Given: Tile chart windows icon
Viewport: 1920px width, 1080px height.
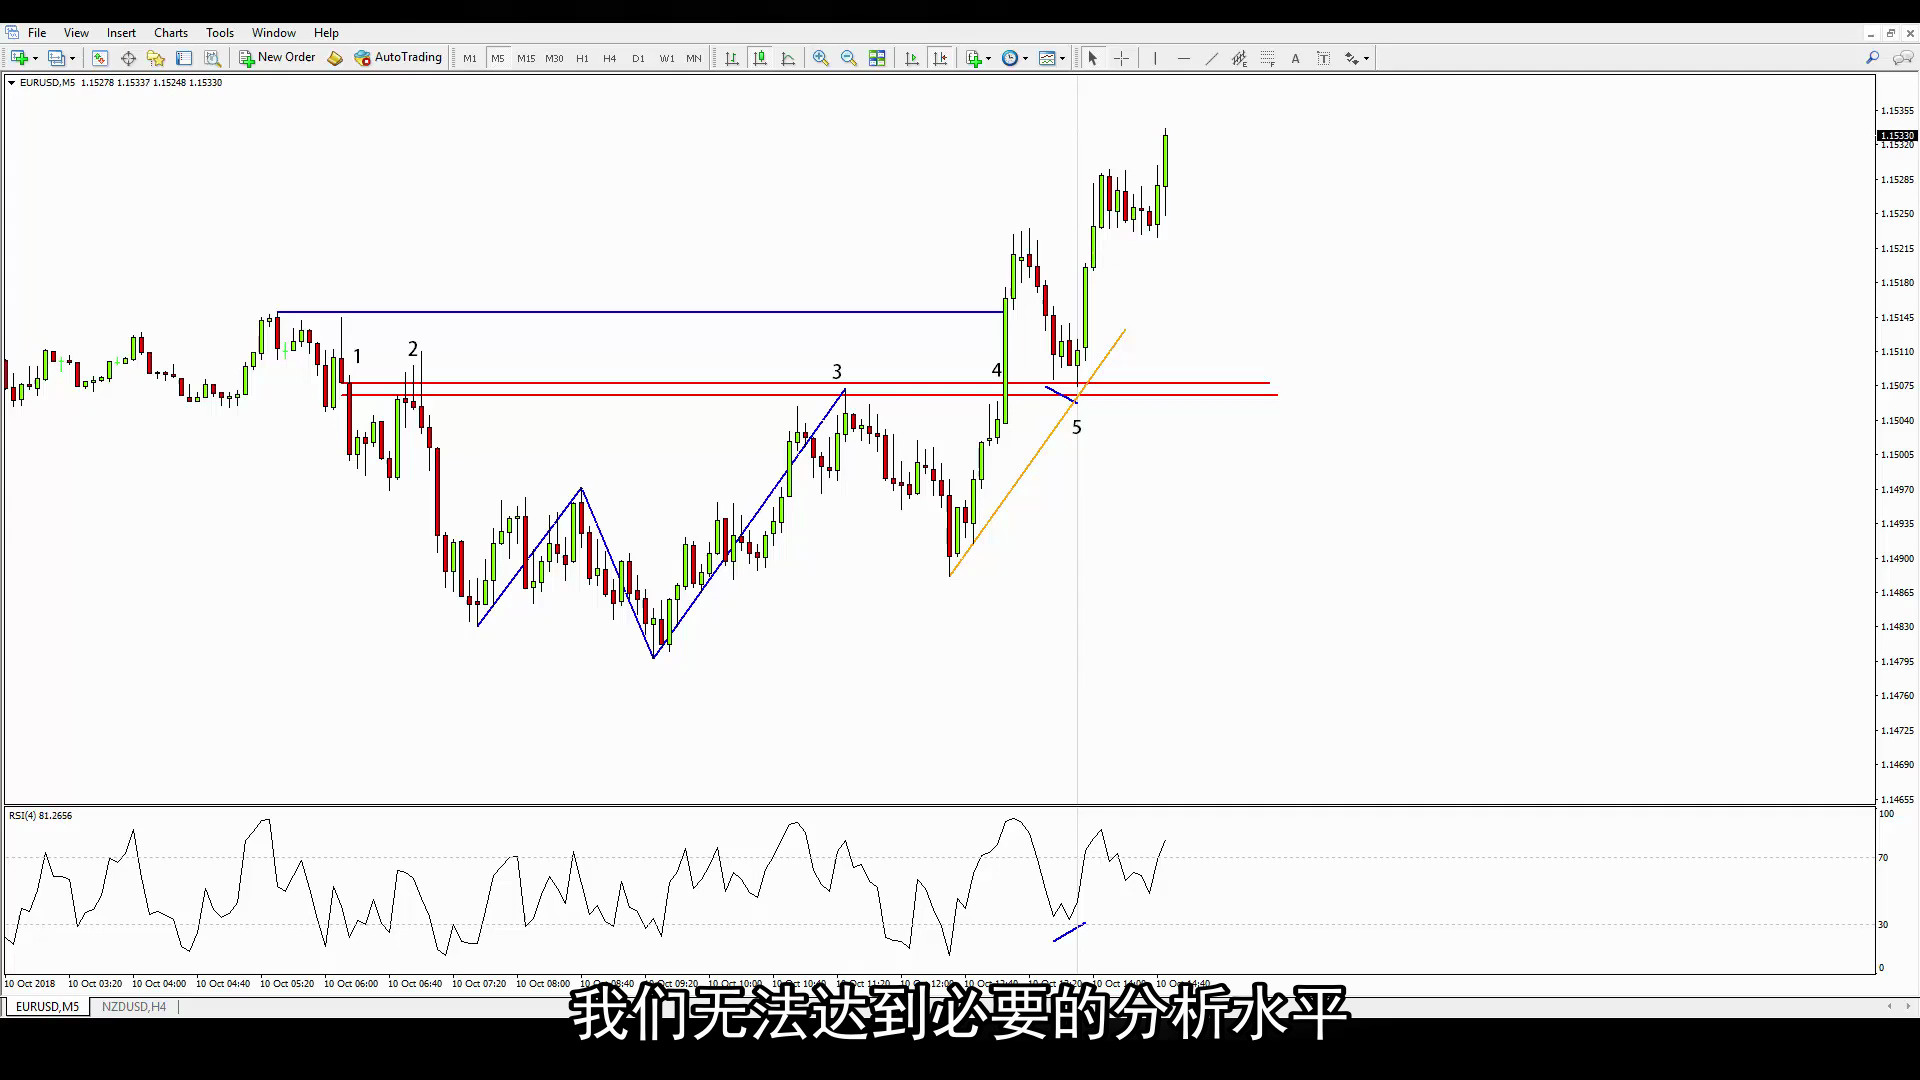Looking at the screenshot, I should [x=877, y=58].
